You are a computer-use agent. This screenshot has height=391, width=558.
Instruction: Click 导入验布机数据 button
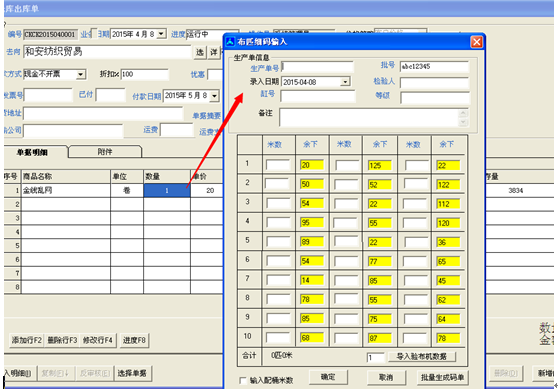tap(421, 356)
